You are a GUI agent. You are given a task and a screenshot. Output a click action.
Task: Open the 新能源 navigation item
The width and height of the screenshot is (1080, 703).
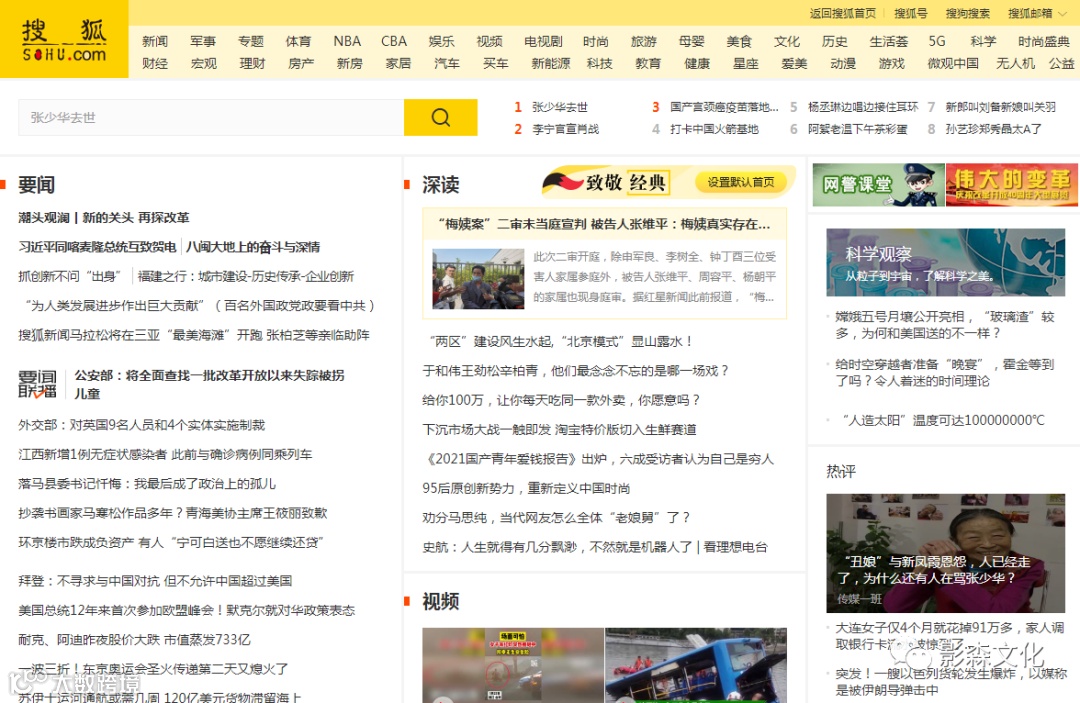[551, 63]
